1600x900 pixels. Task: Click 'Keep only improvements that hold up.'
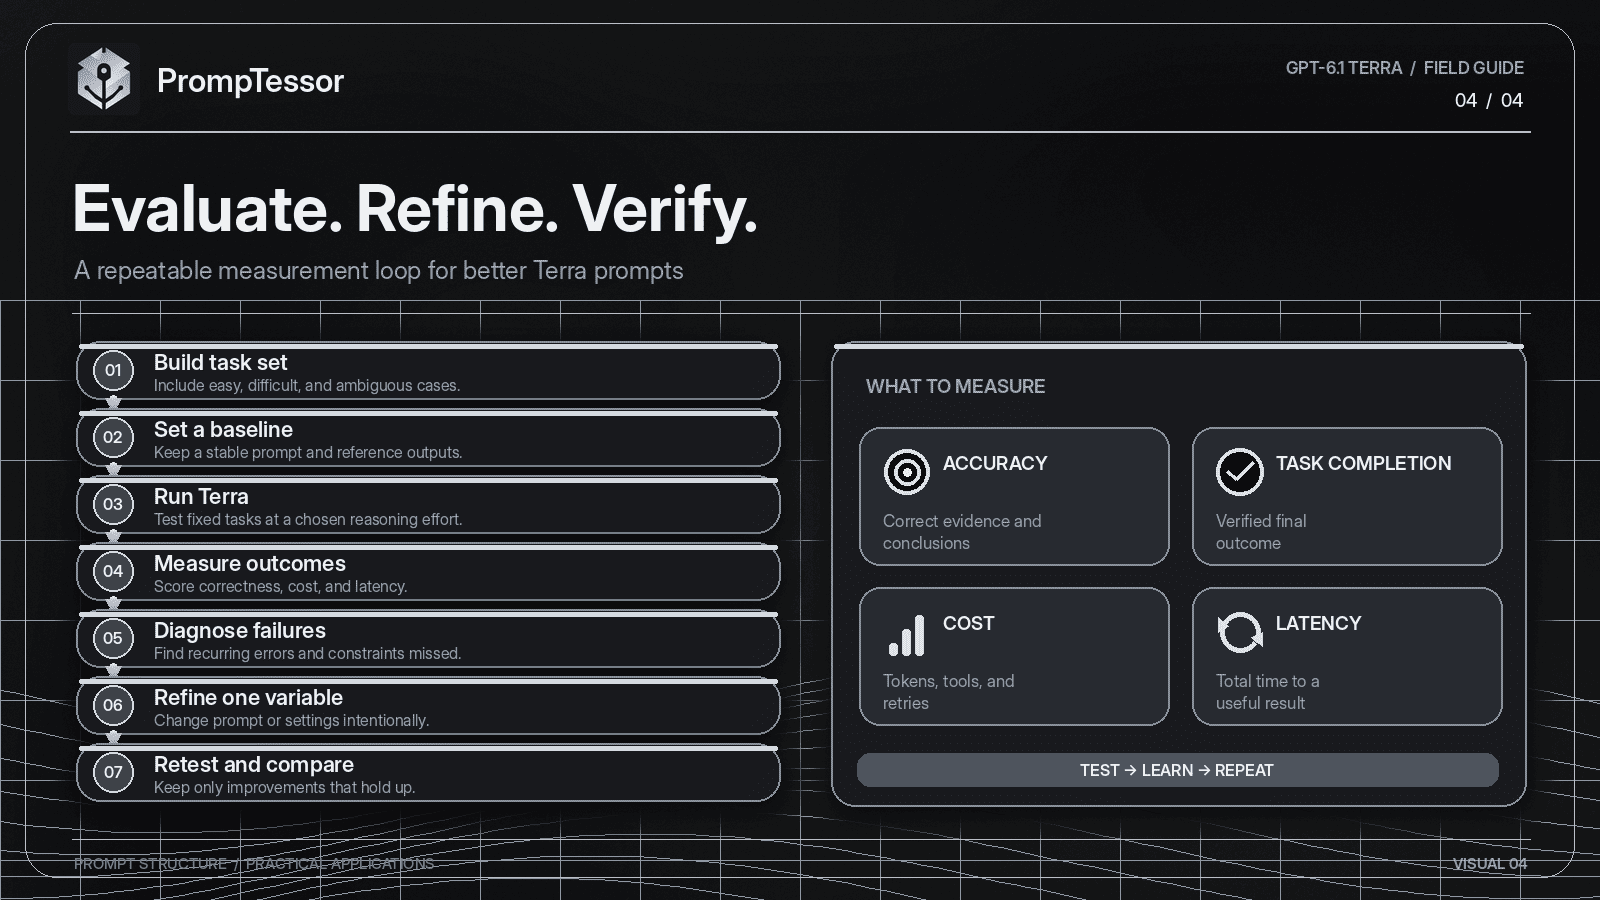coord(284,788)
